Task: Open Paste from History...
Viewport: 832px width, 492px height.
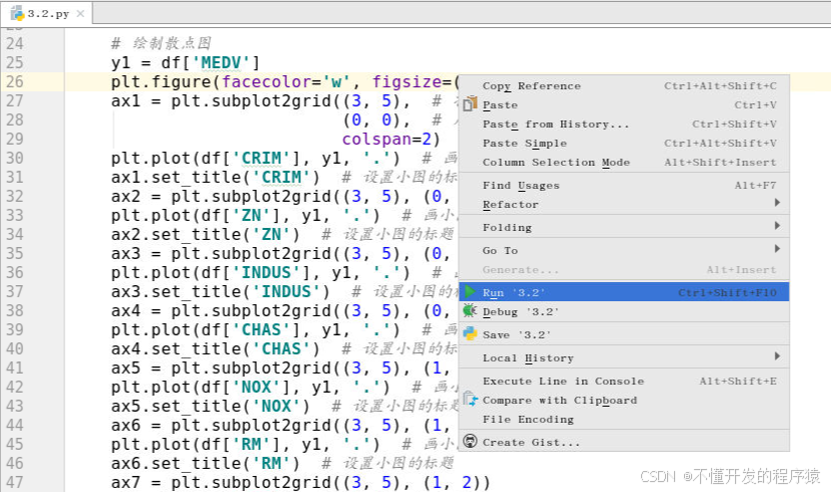Action: tap(623, 124)
